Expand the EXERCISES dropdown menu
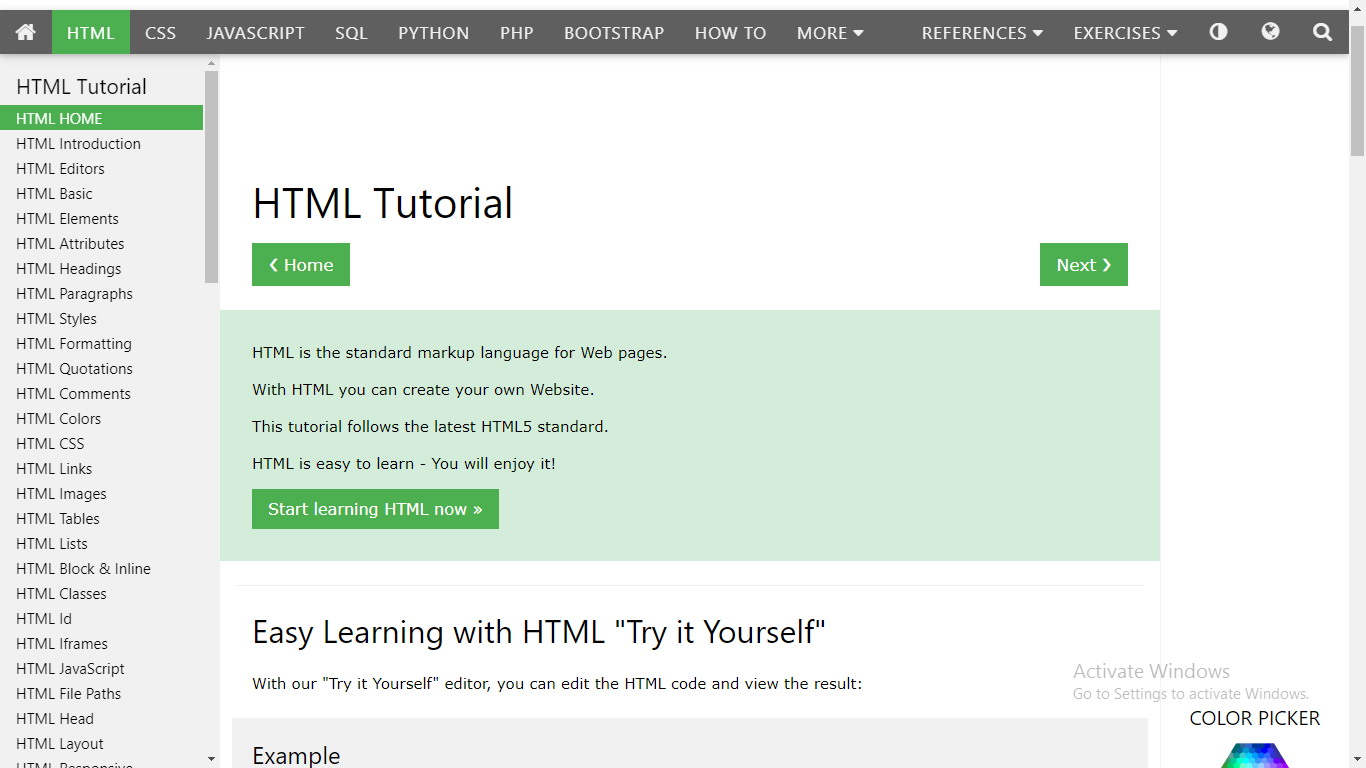 (1125, 32)
